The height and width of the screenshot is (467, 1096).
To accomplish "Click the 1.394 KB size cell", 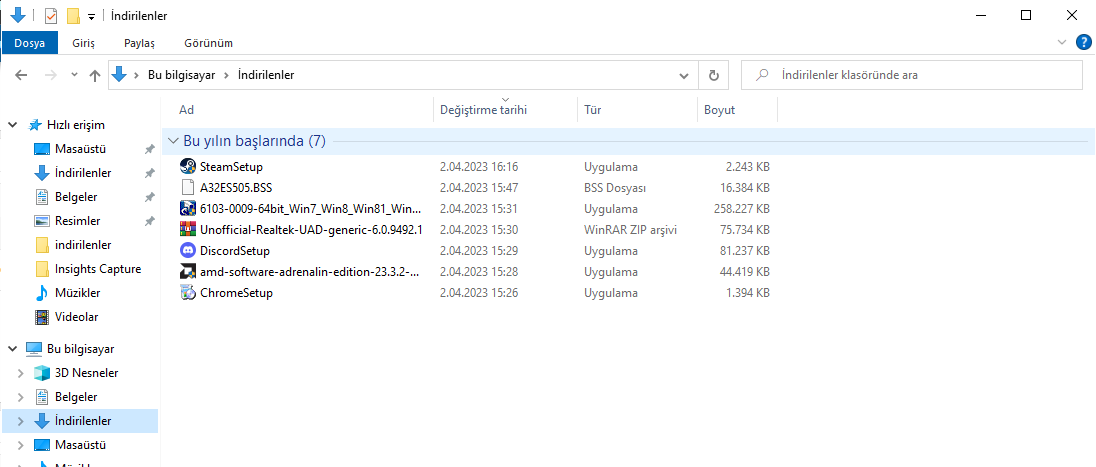I will point(748,293).
